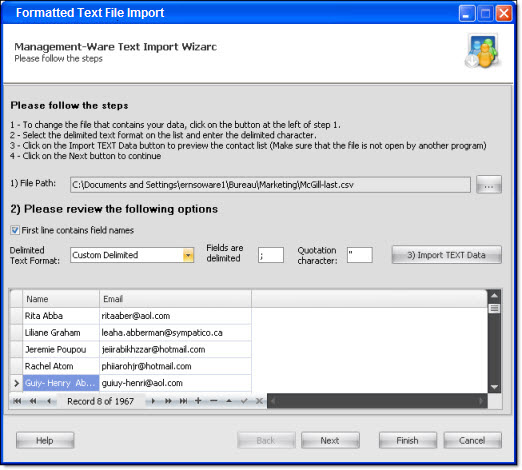Viewport: 522px width, 470px height.
Task: Click the edit record triangle icon
Action: (229, 401)
